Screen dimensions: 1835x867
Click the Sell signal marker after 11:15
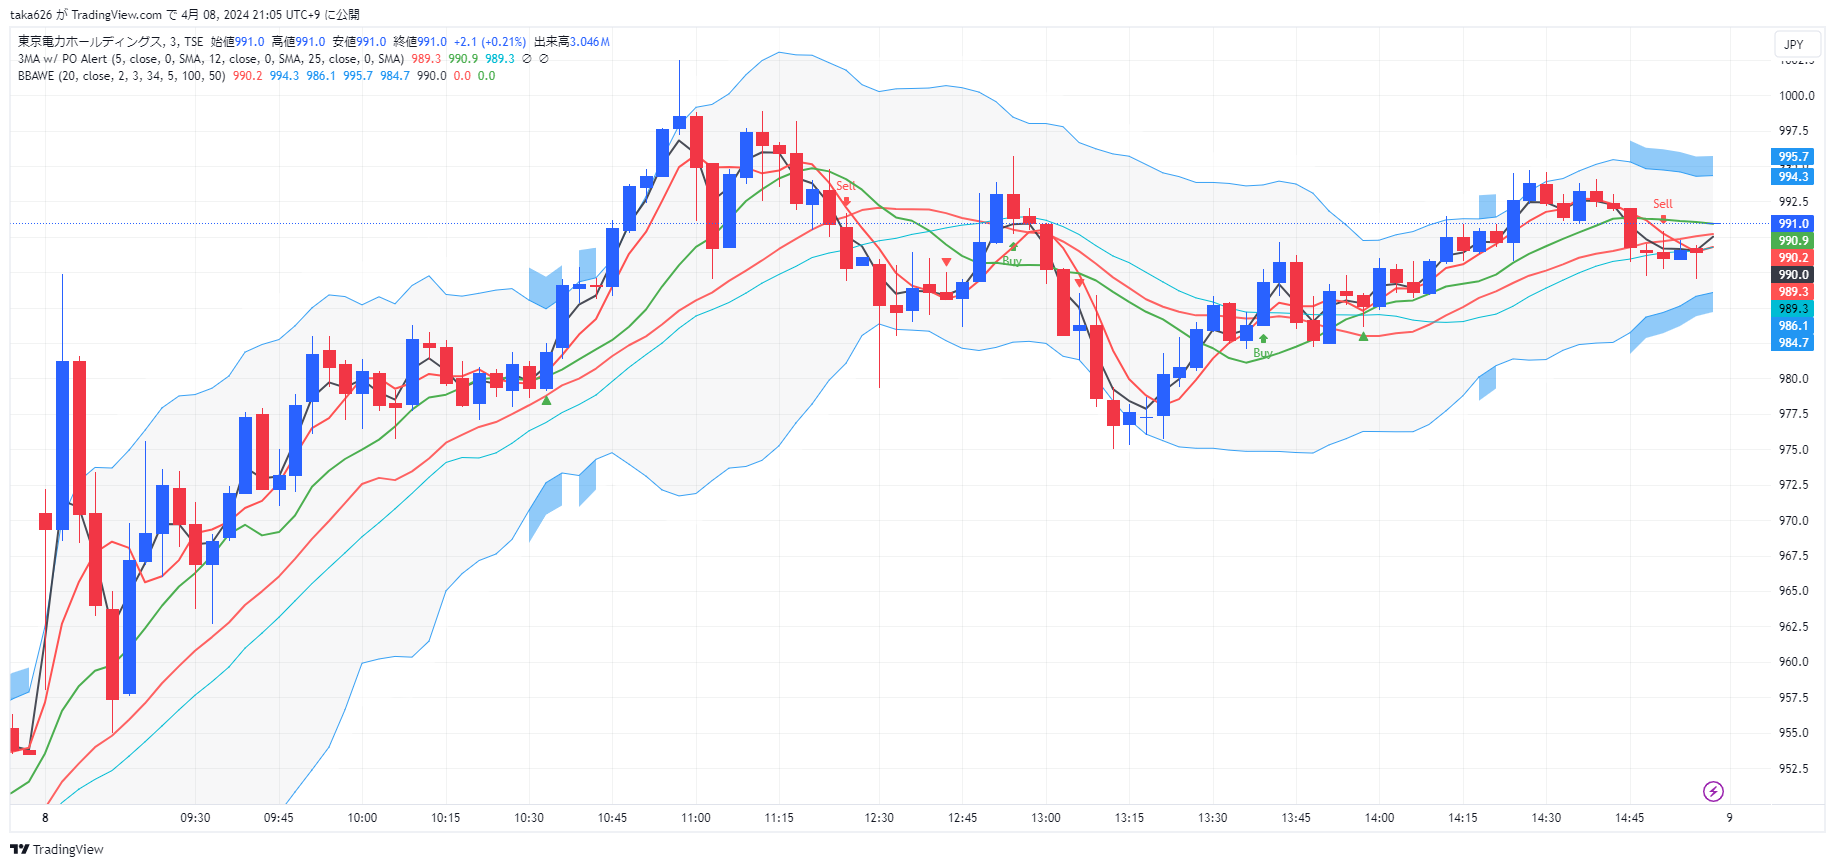(845, 187)
